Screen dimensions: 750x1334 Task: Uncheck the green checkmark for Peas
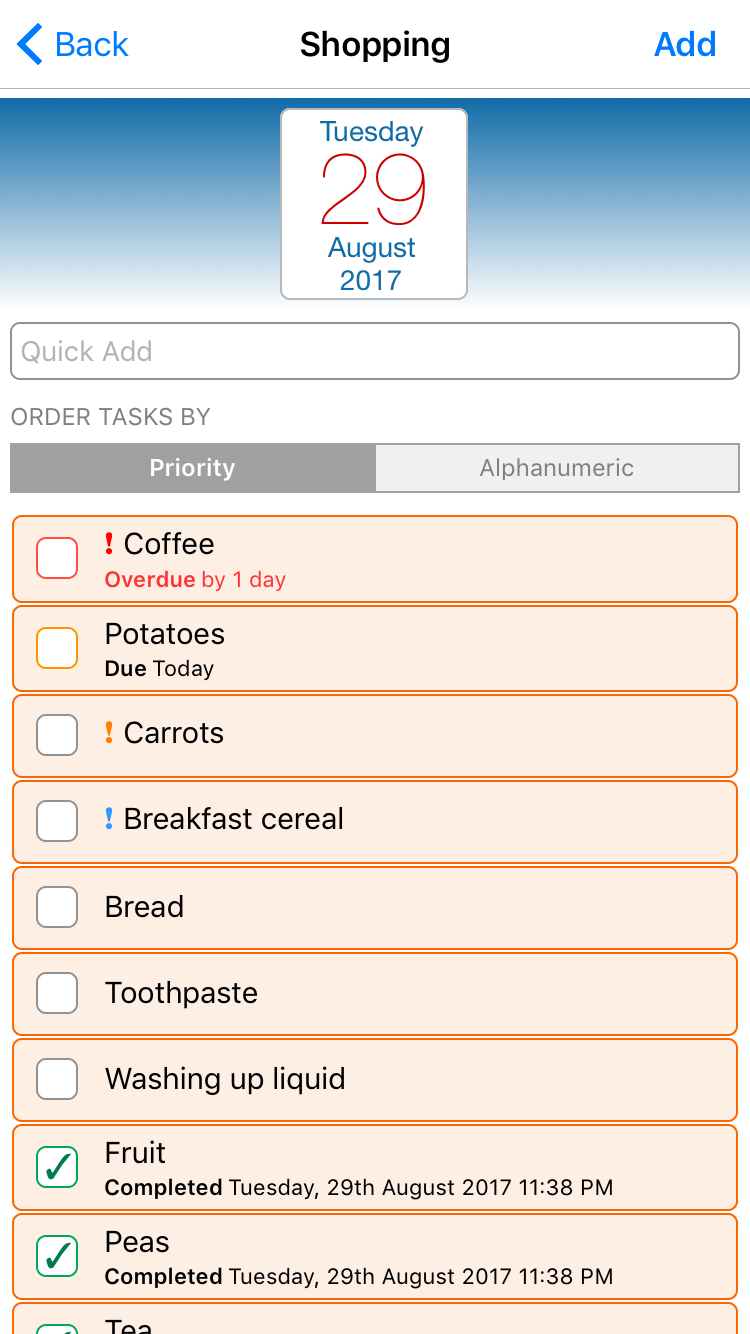57,1256
